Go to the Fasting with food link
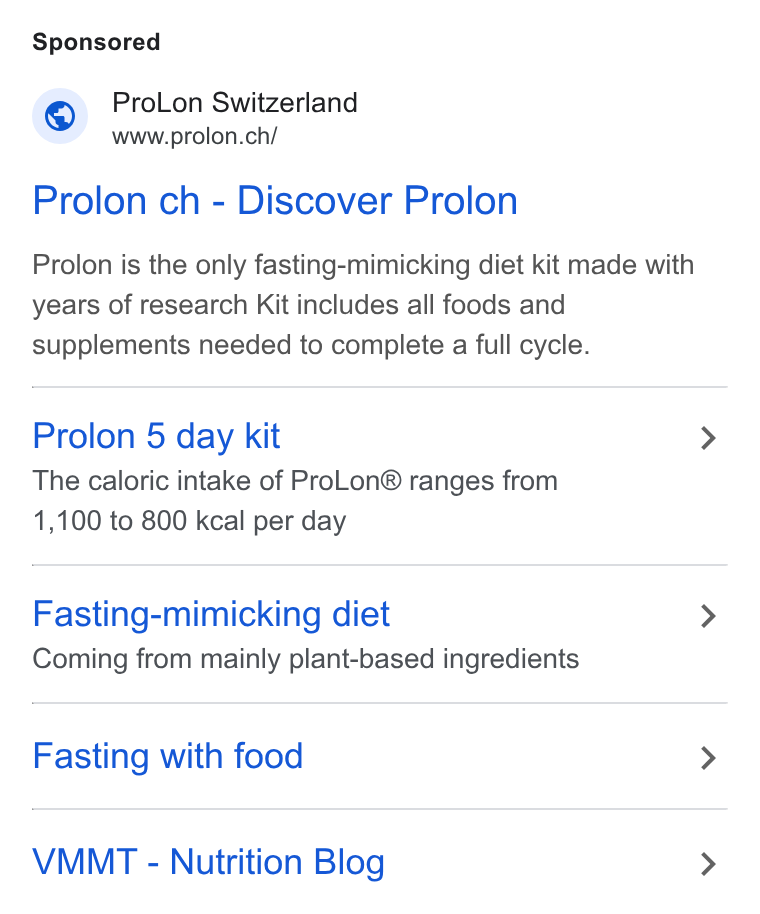Viewport: 760px width, 914px height. pyautogui.click(x=168, y=757)
